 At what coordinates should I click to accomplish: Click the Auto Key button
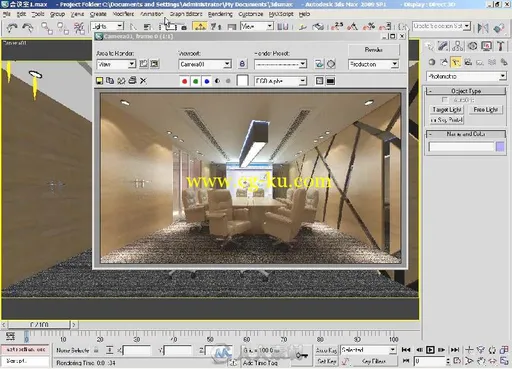326,350
